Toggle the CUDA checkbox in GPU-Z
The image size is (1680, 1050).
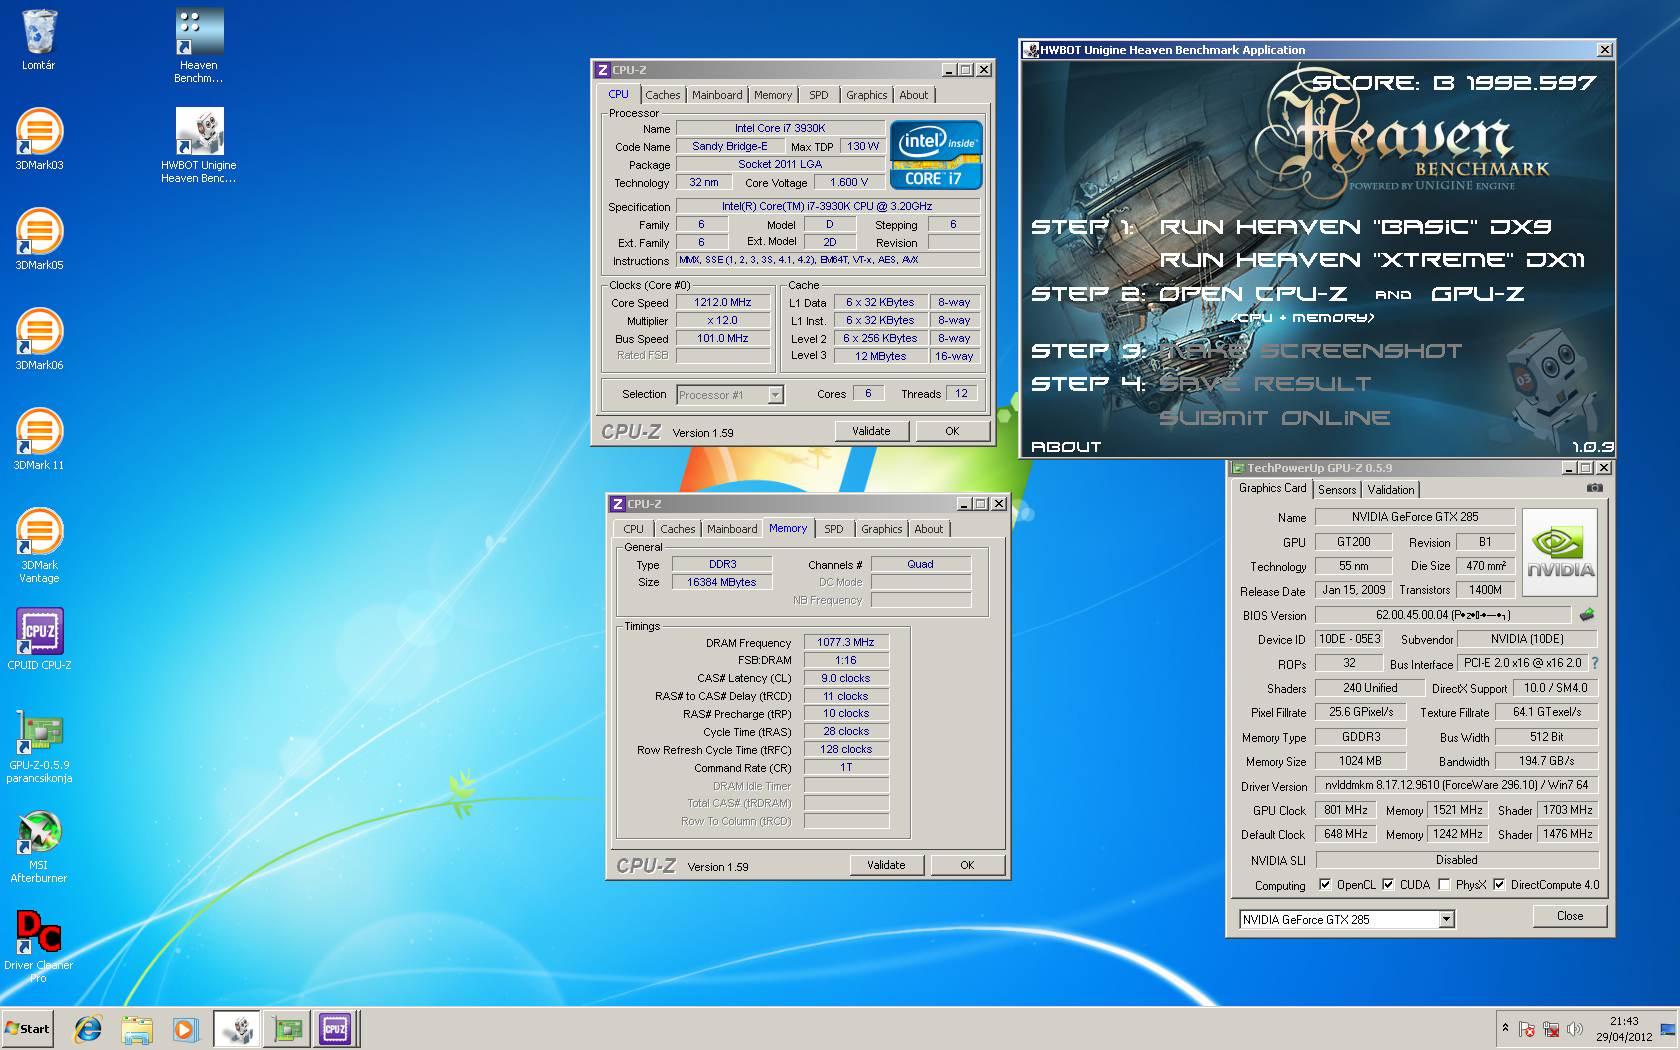tap(1388, 884)
